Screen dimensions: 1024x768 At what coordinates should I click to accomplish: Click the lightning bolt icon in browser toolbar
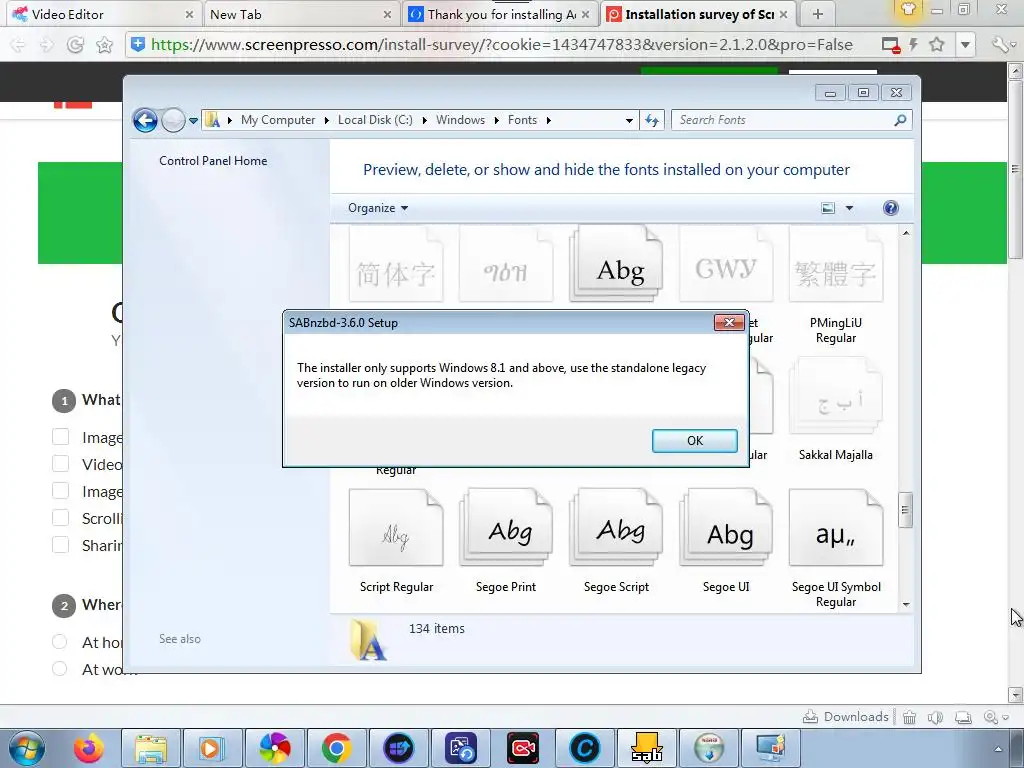pos(913,44)
